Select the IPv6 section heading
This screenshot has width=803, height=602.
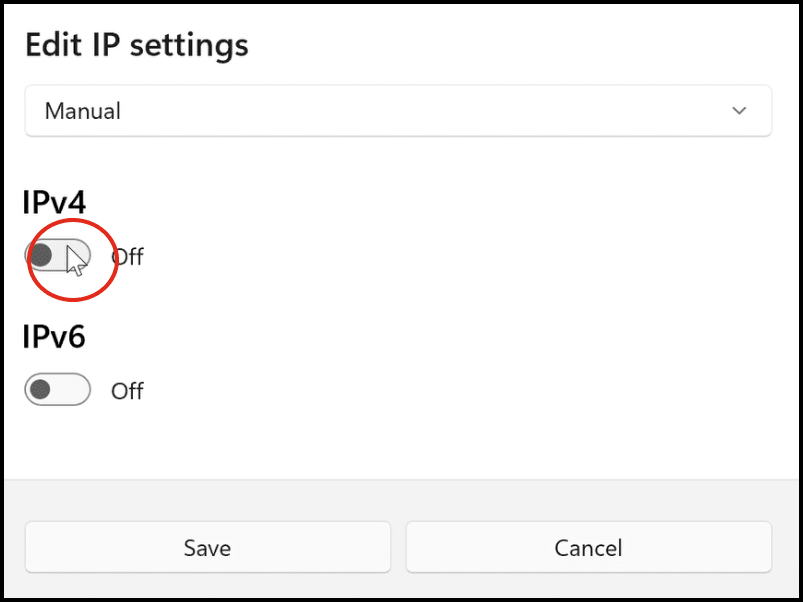click(x=54, y=337)
